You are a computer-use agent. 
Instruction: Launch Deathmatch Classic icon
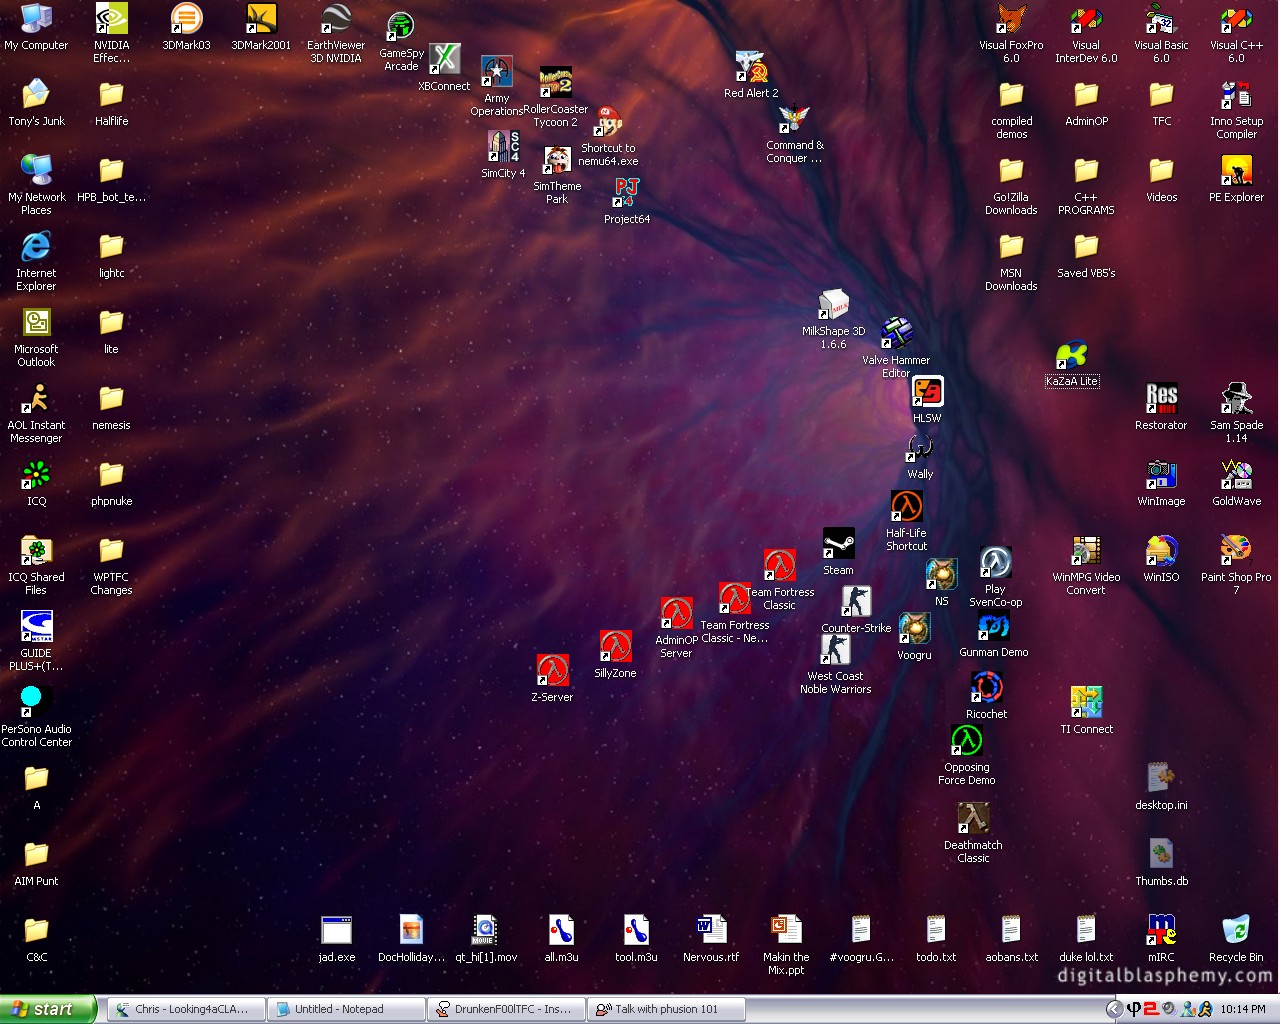(x=973, y=833)
